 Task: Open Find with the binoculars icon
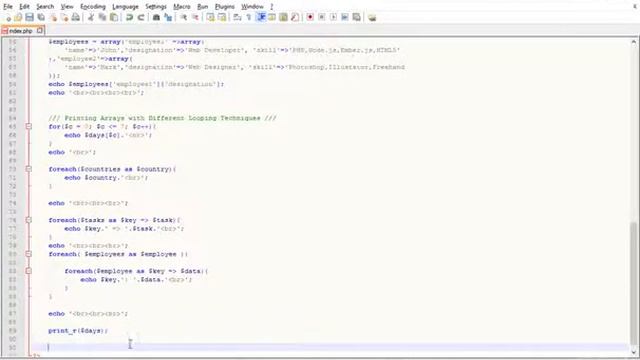point(156,17)
